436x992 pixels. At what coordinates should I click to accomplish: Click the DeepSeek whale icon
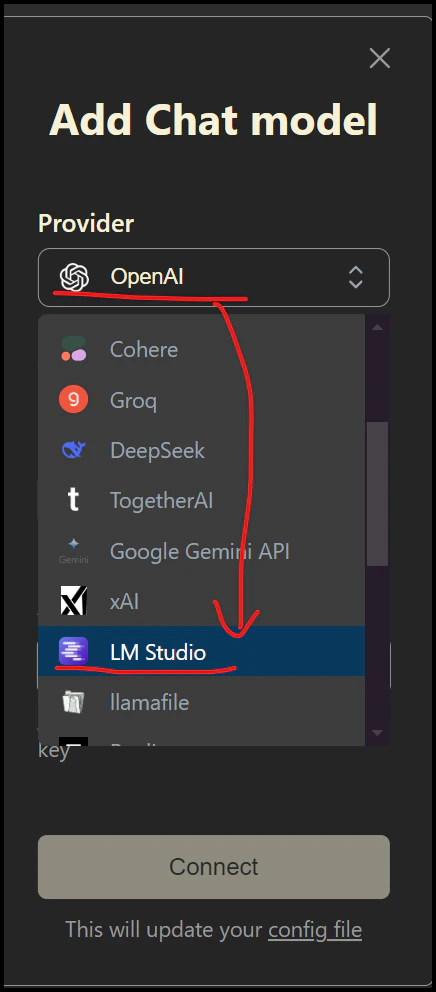(73, 450)
